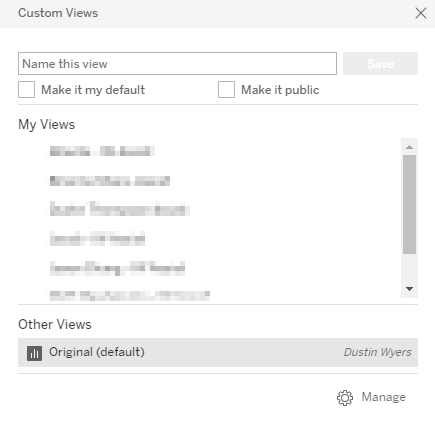
Task: Click the bar chart icon beside Original (default)
Action: (34, 353)
